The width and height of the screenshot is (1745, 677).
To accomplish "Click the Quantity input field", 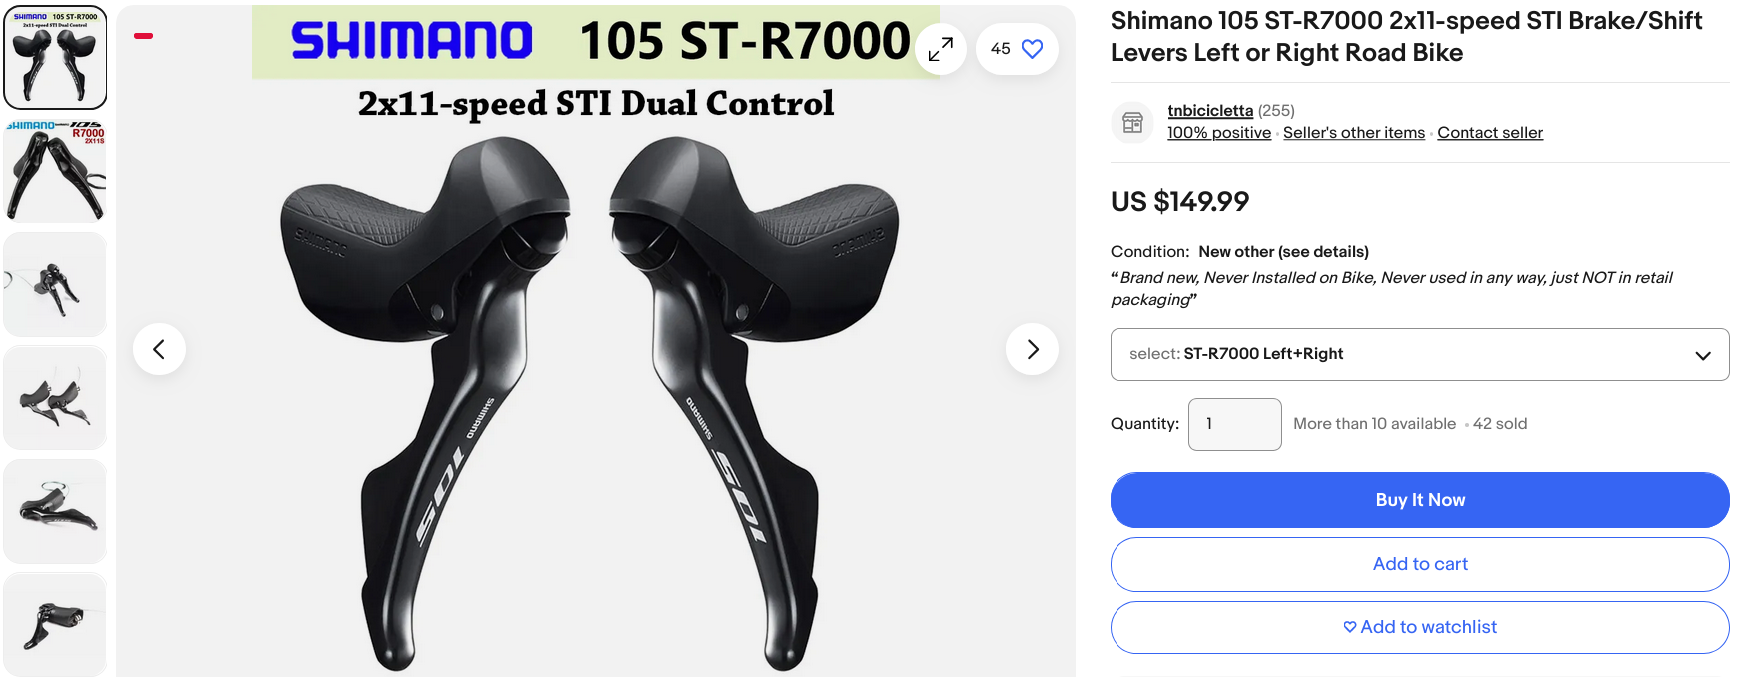I will pos(1234,424).
